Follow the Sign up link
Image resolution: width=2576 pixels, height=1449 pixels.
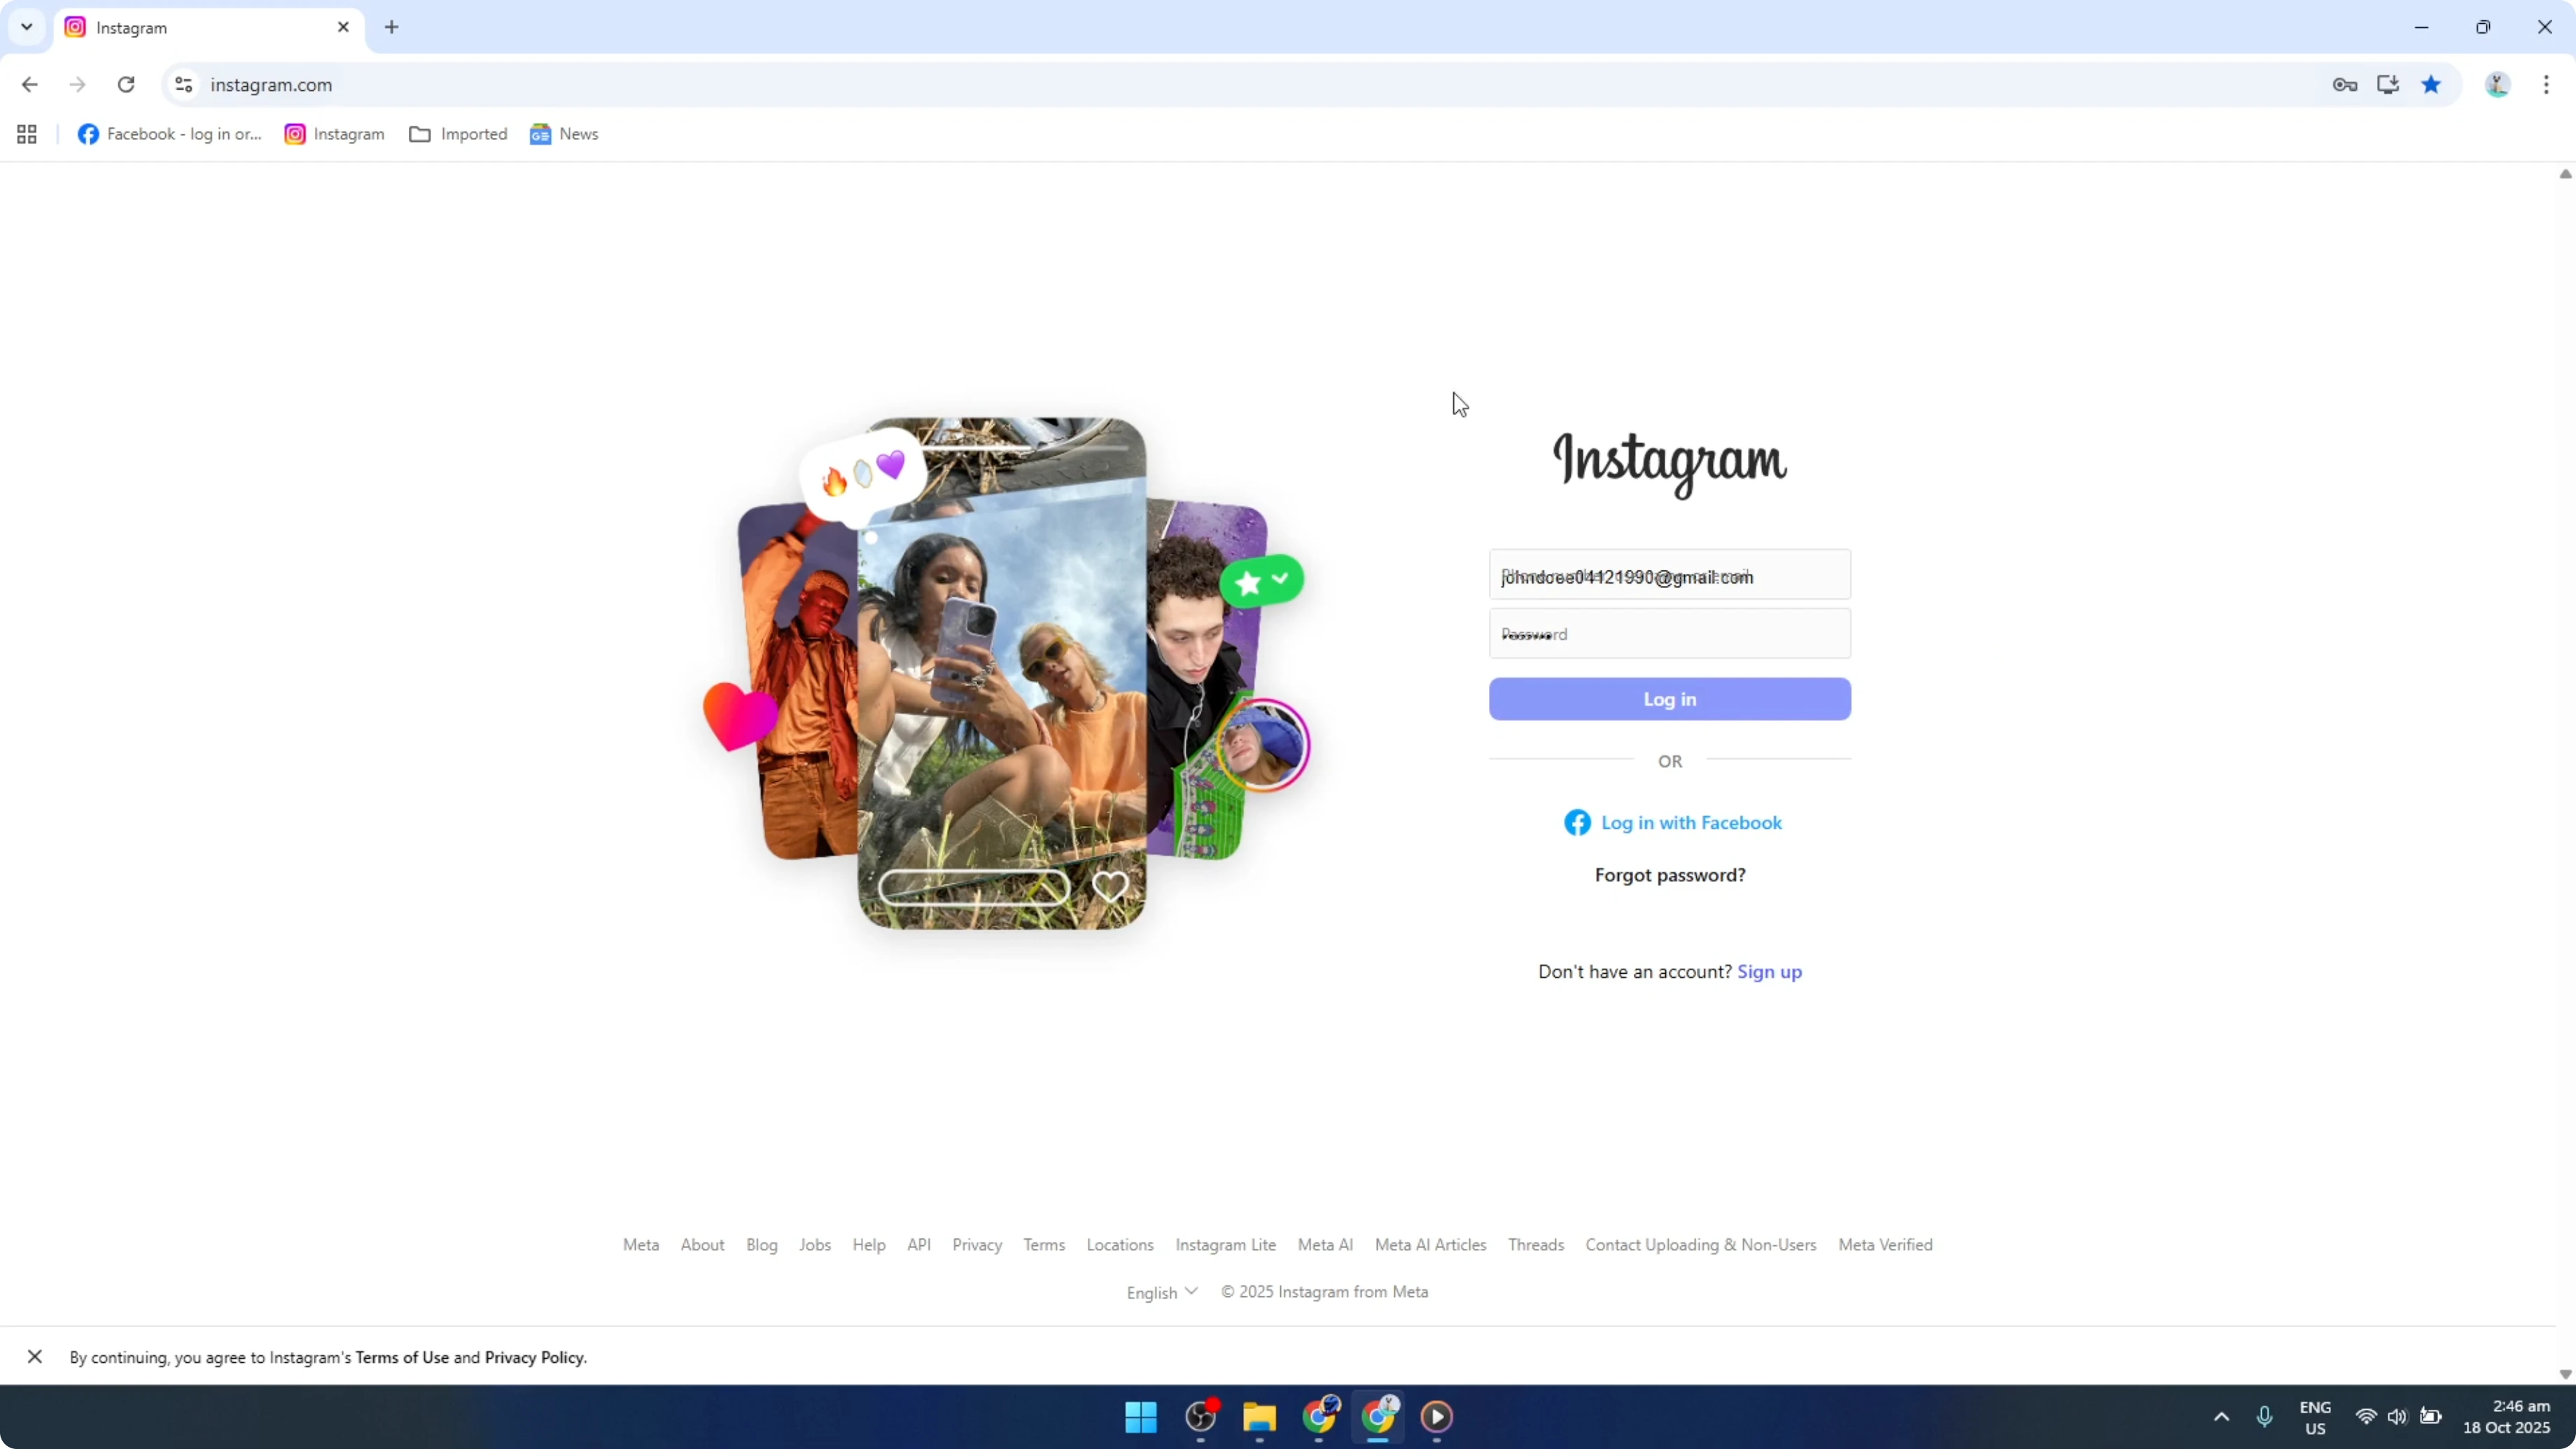1769,971
